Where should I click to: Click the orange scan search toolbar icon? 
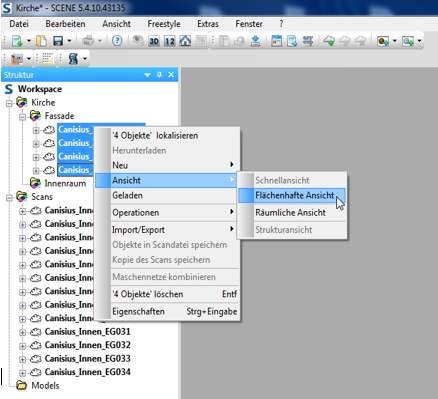pos(383,41)
